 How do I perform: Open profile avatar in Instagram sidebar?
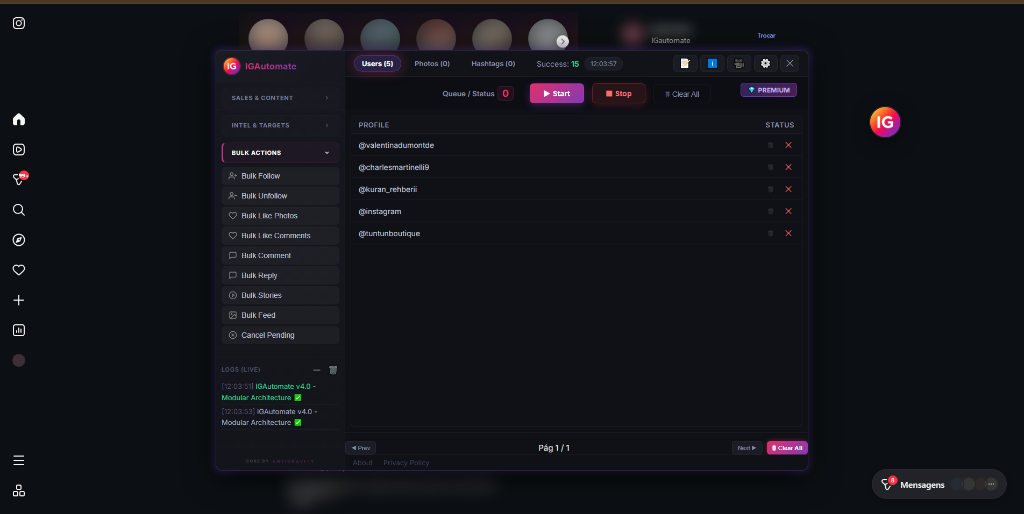click(19, 361)
